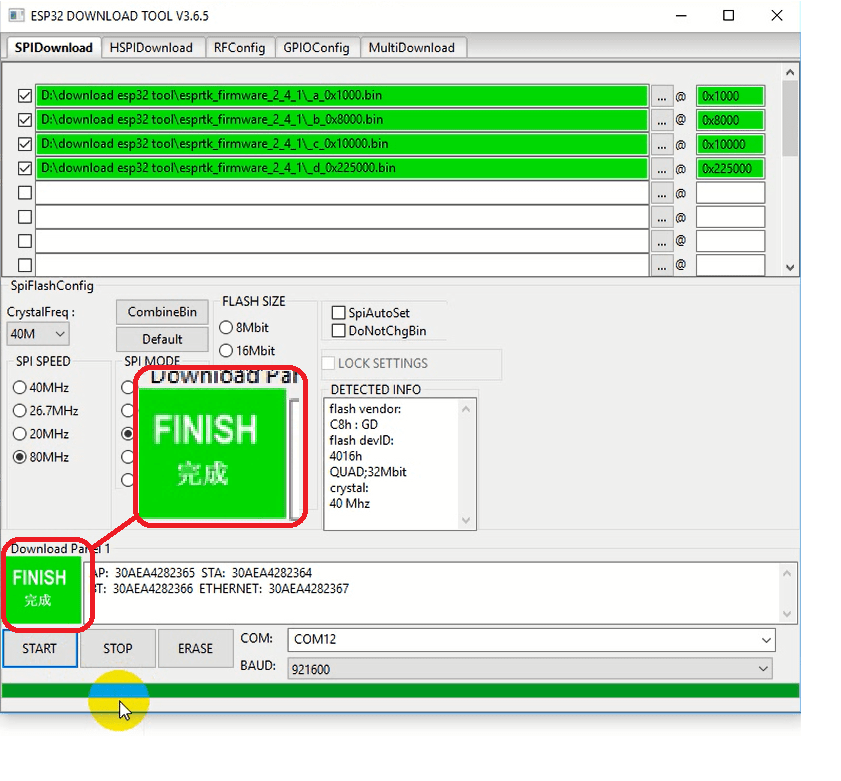Click the down arrow on the firmware list scrollbar

(x=790, y=265)
